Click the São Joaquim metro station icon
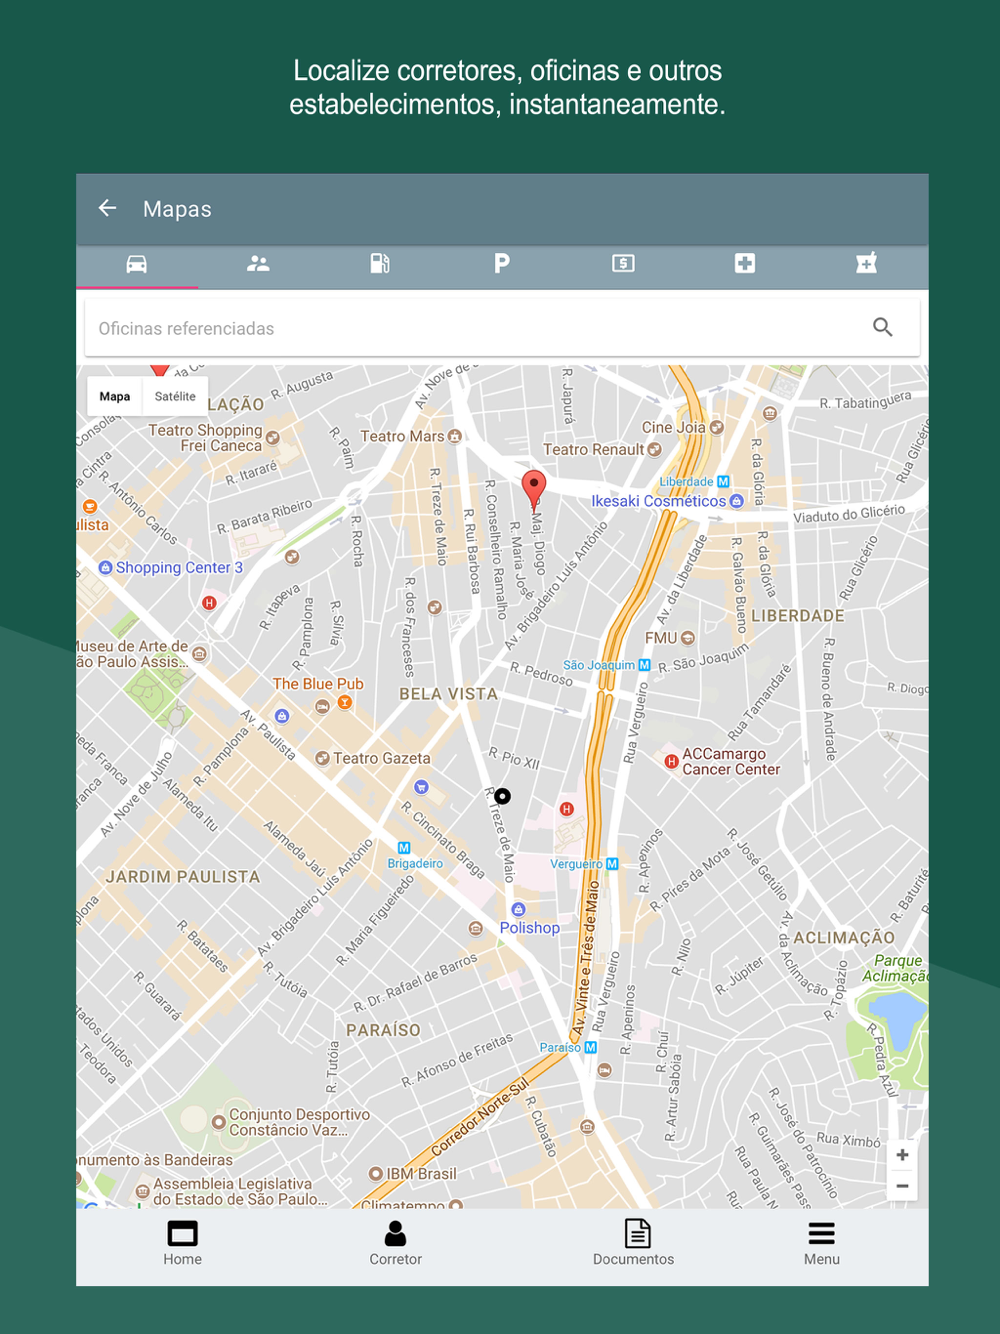 click(x=644, y=665)
